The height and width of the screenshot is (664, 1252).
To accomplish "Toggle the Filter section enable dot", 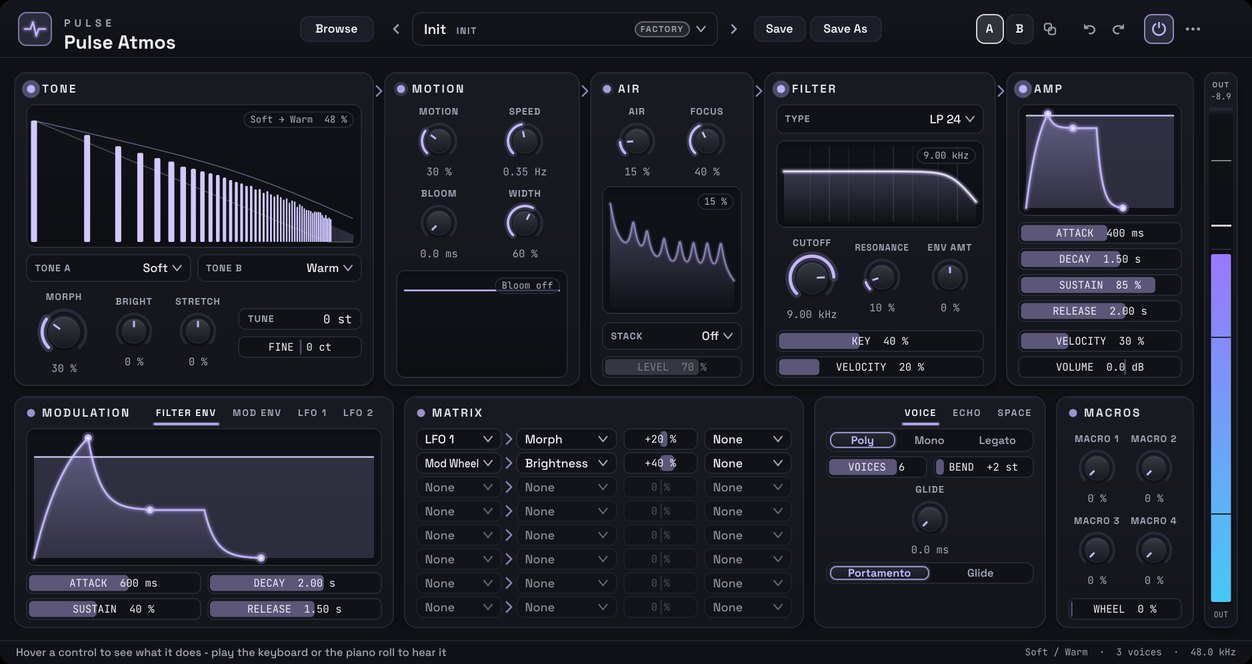I will [781, 89].
